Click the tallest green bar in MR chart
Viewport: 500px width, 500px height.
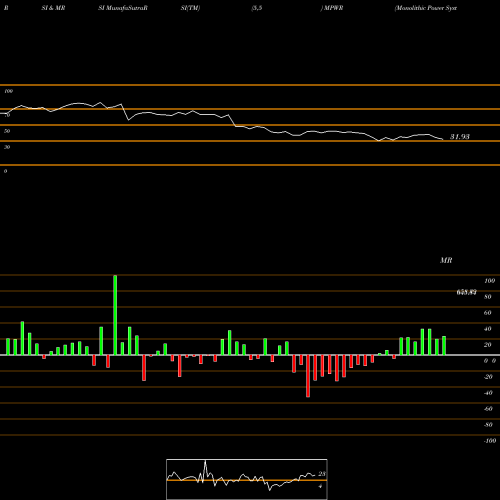tap(115, 315)
